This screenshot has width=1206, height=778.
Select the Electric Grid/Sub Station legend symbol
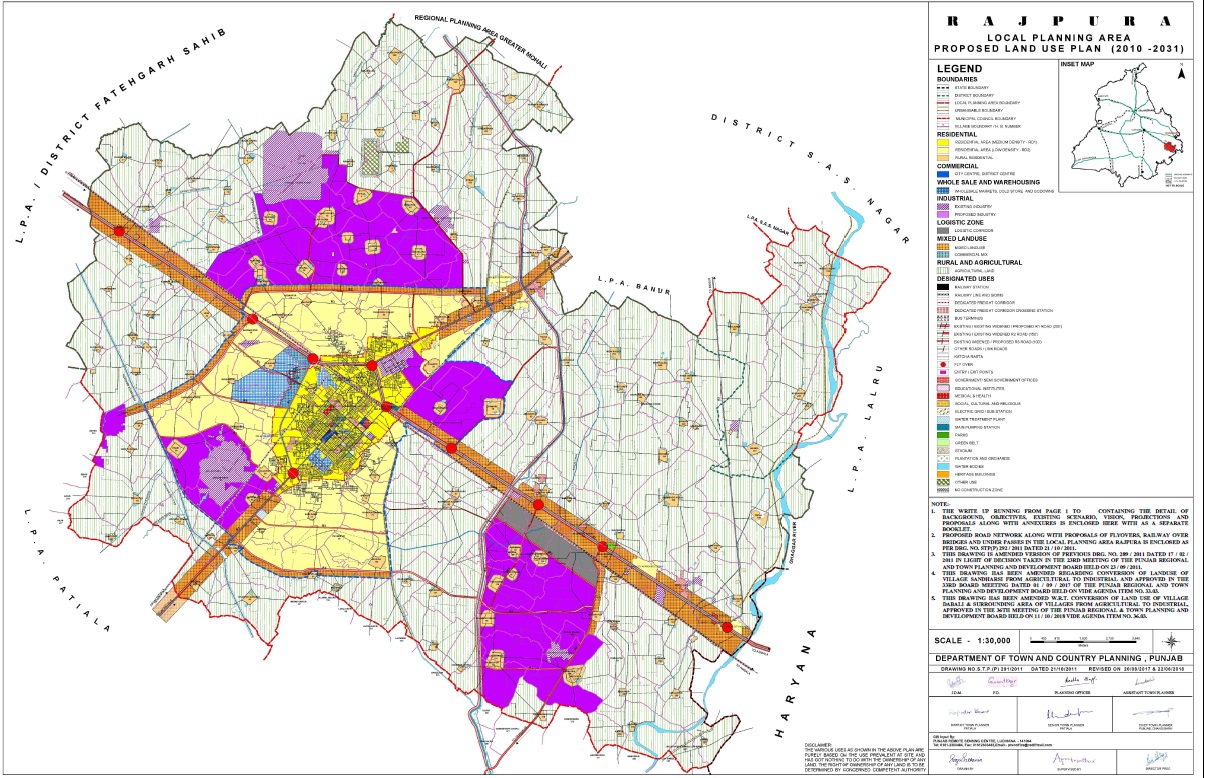[941, 411]
